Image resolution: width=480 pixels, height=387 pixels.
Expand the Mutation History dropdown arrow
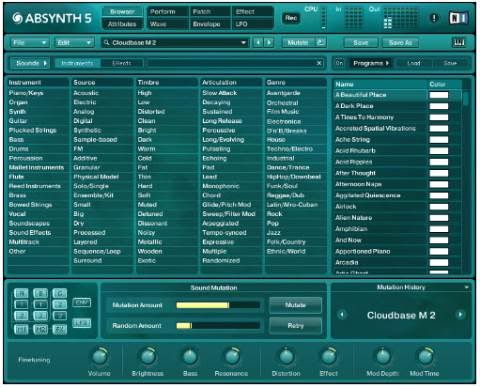(467, 287)
